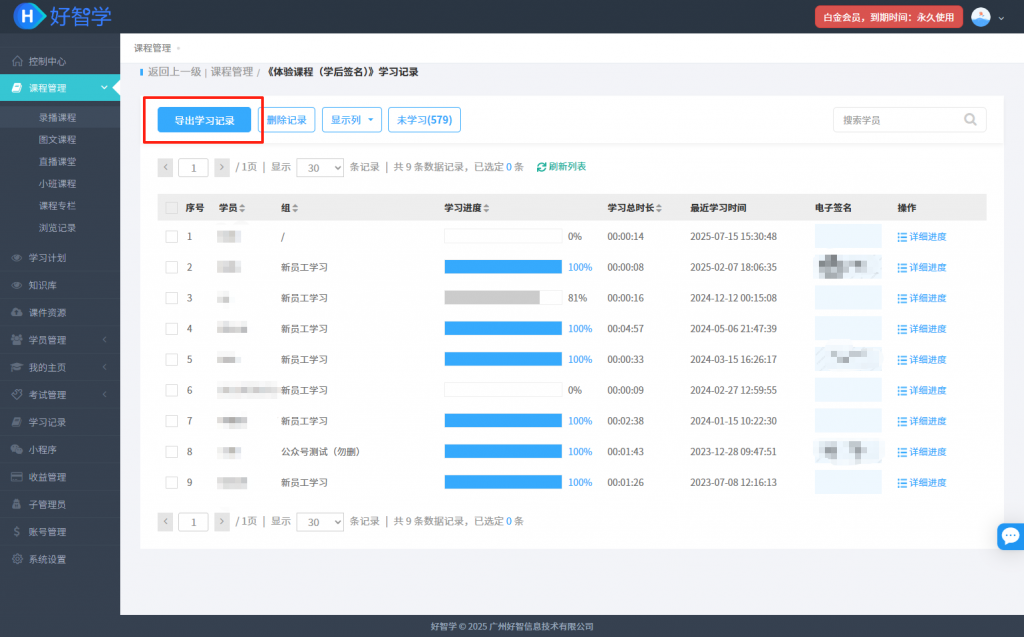Open 录播课程 submenu item

pyautogui.click(x=57, y=118)
